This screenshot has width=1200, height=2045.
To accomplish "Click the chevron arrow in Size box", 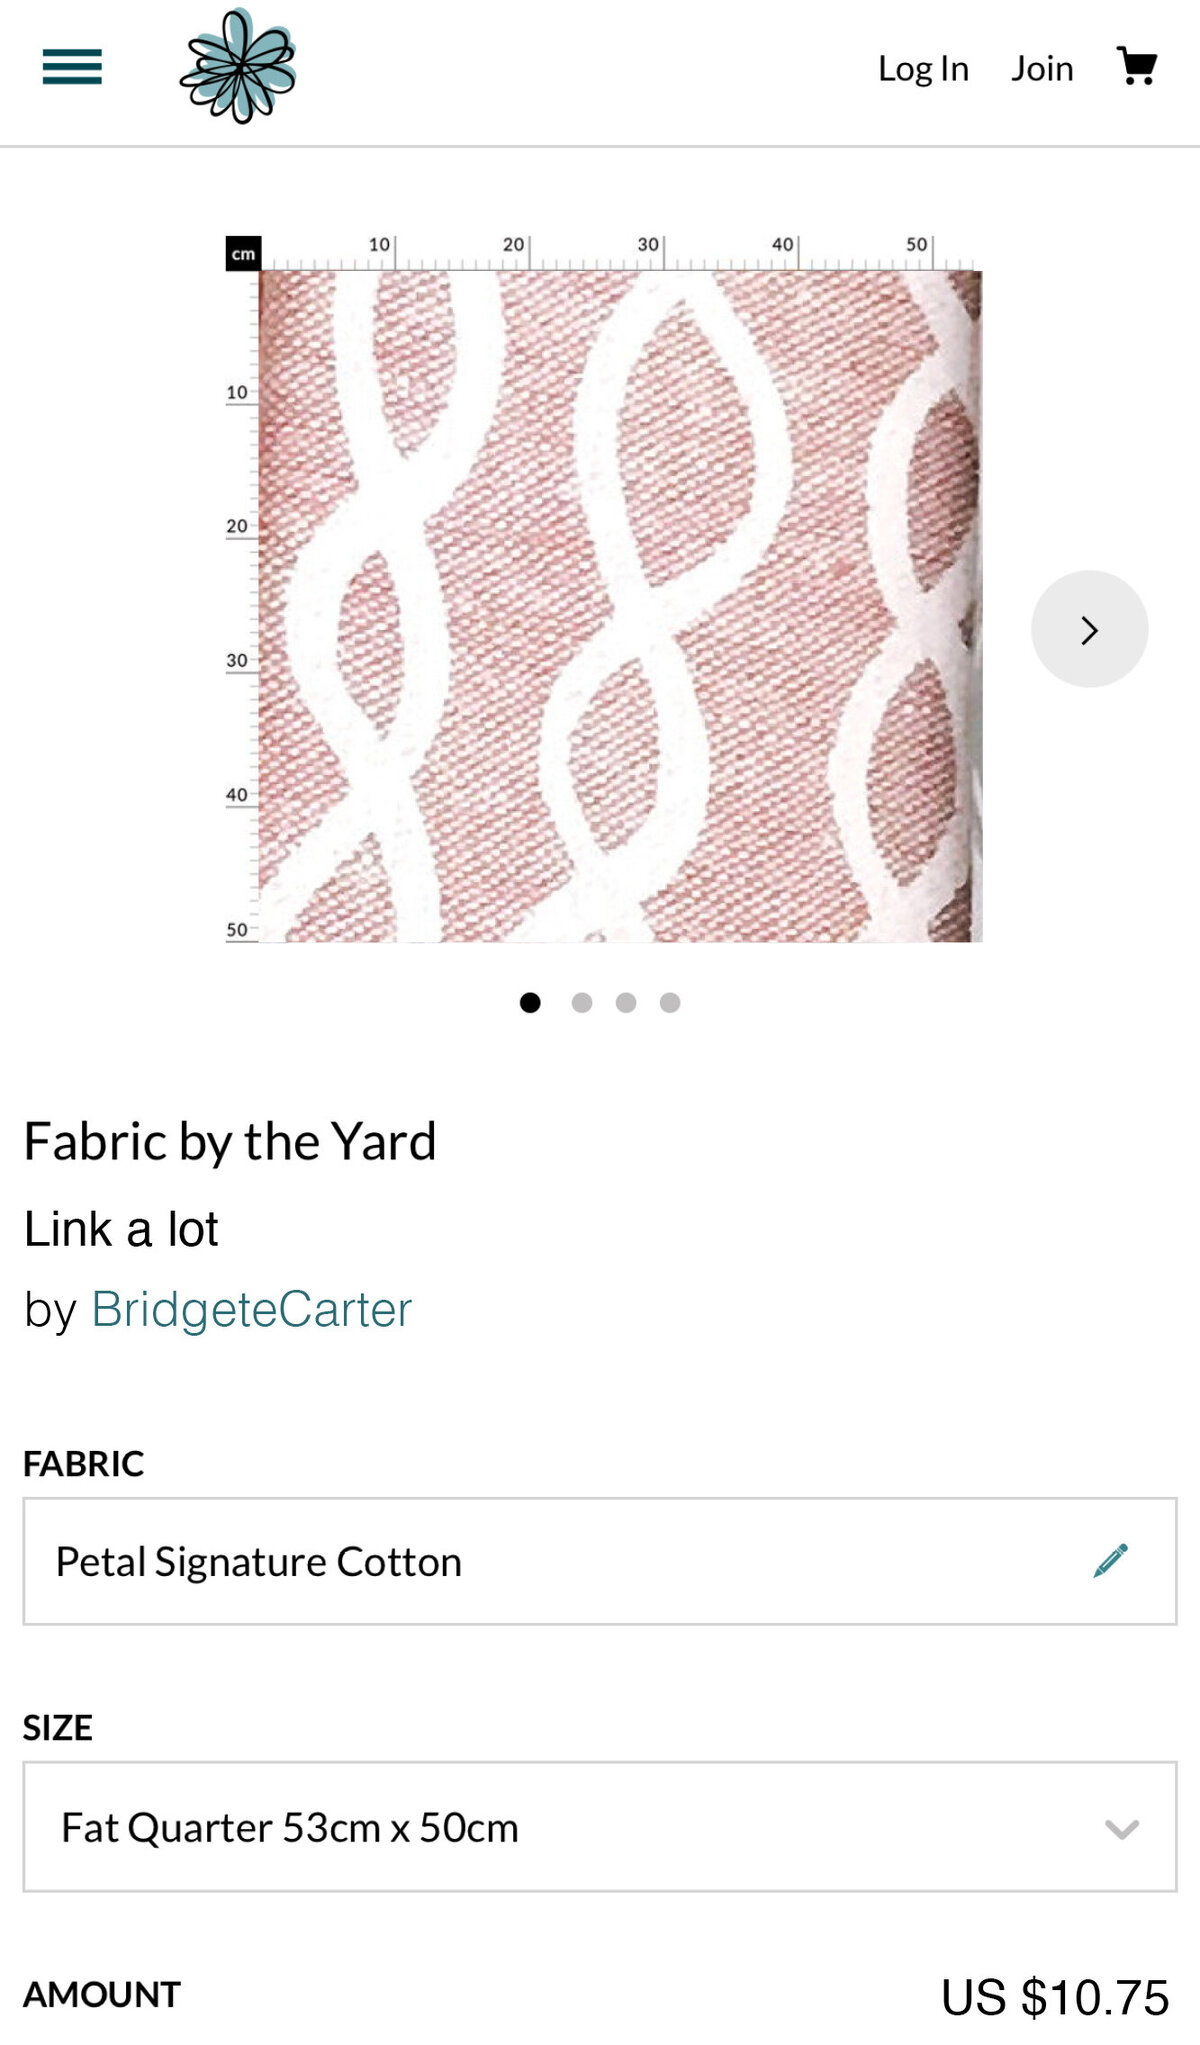I will coord(1122,1829).
